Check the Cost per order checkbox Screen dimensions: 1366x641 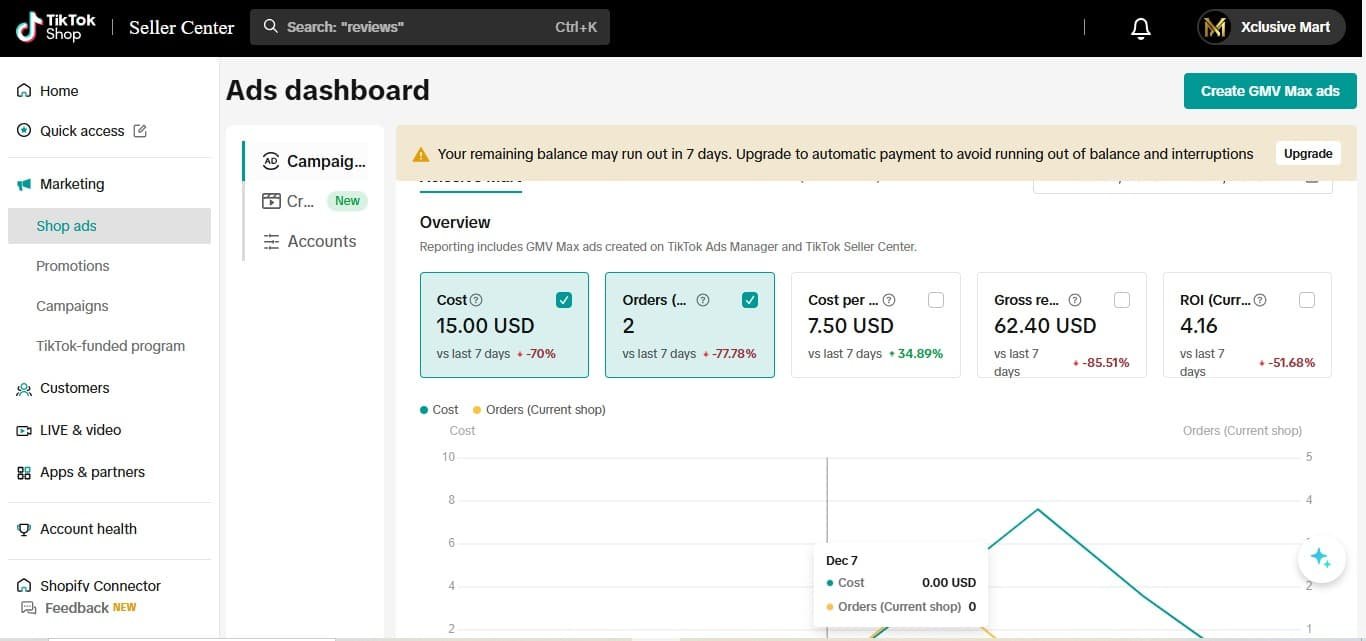click(936, 300)
